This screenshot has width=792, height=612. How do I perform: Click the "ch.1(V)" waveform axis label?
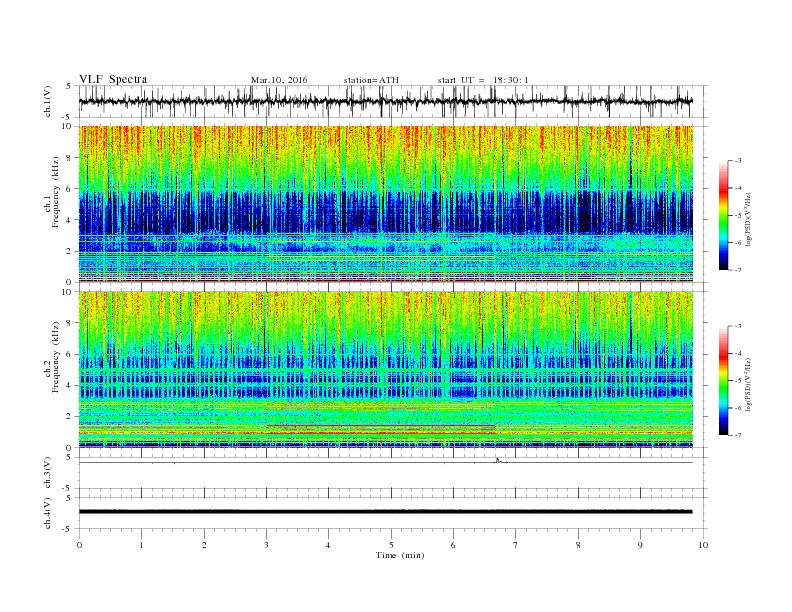coord(47,101)
